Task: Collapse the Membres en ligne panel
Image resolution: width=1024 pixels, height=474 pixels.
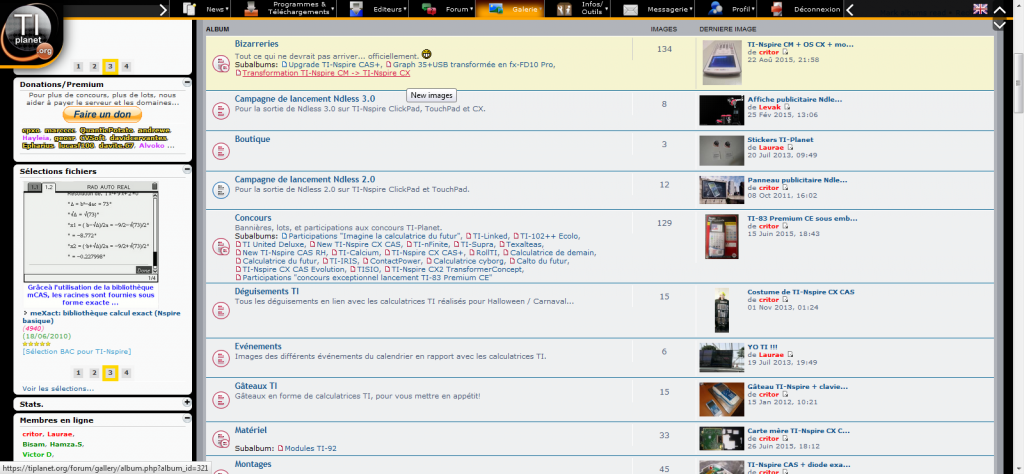Action: 187,419
